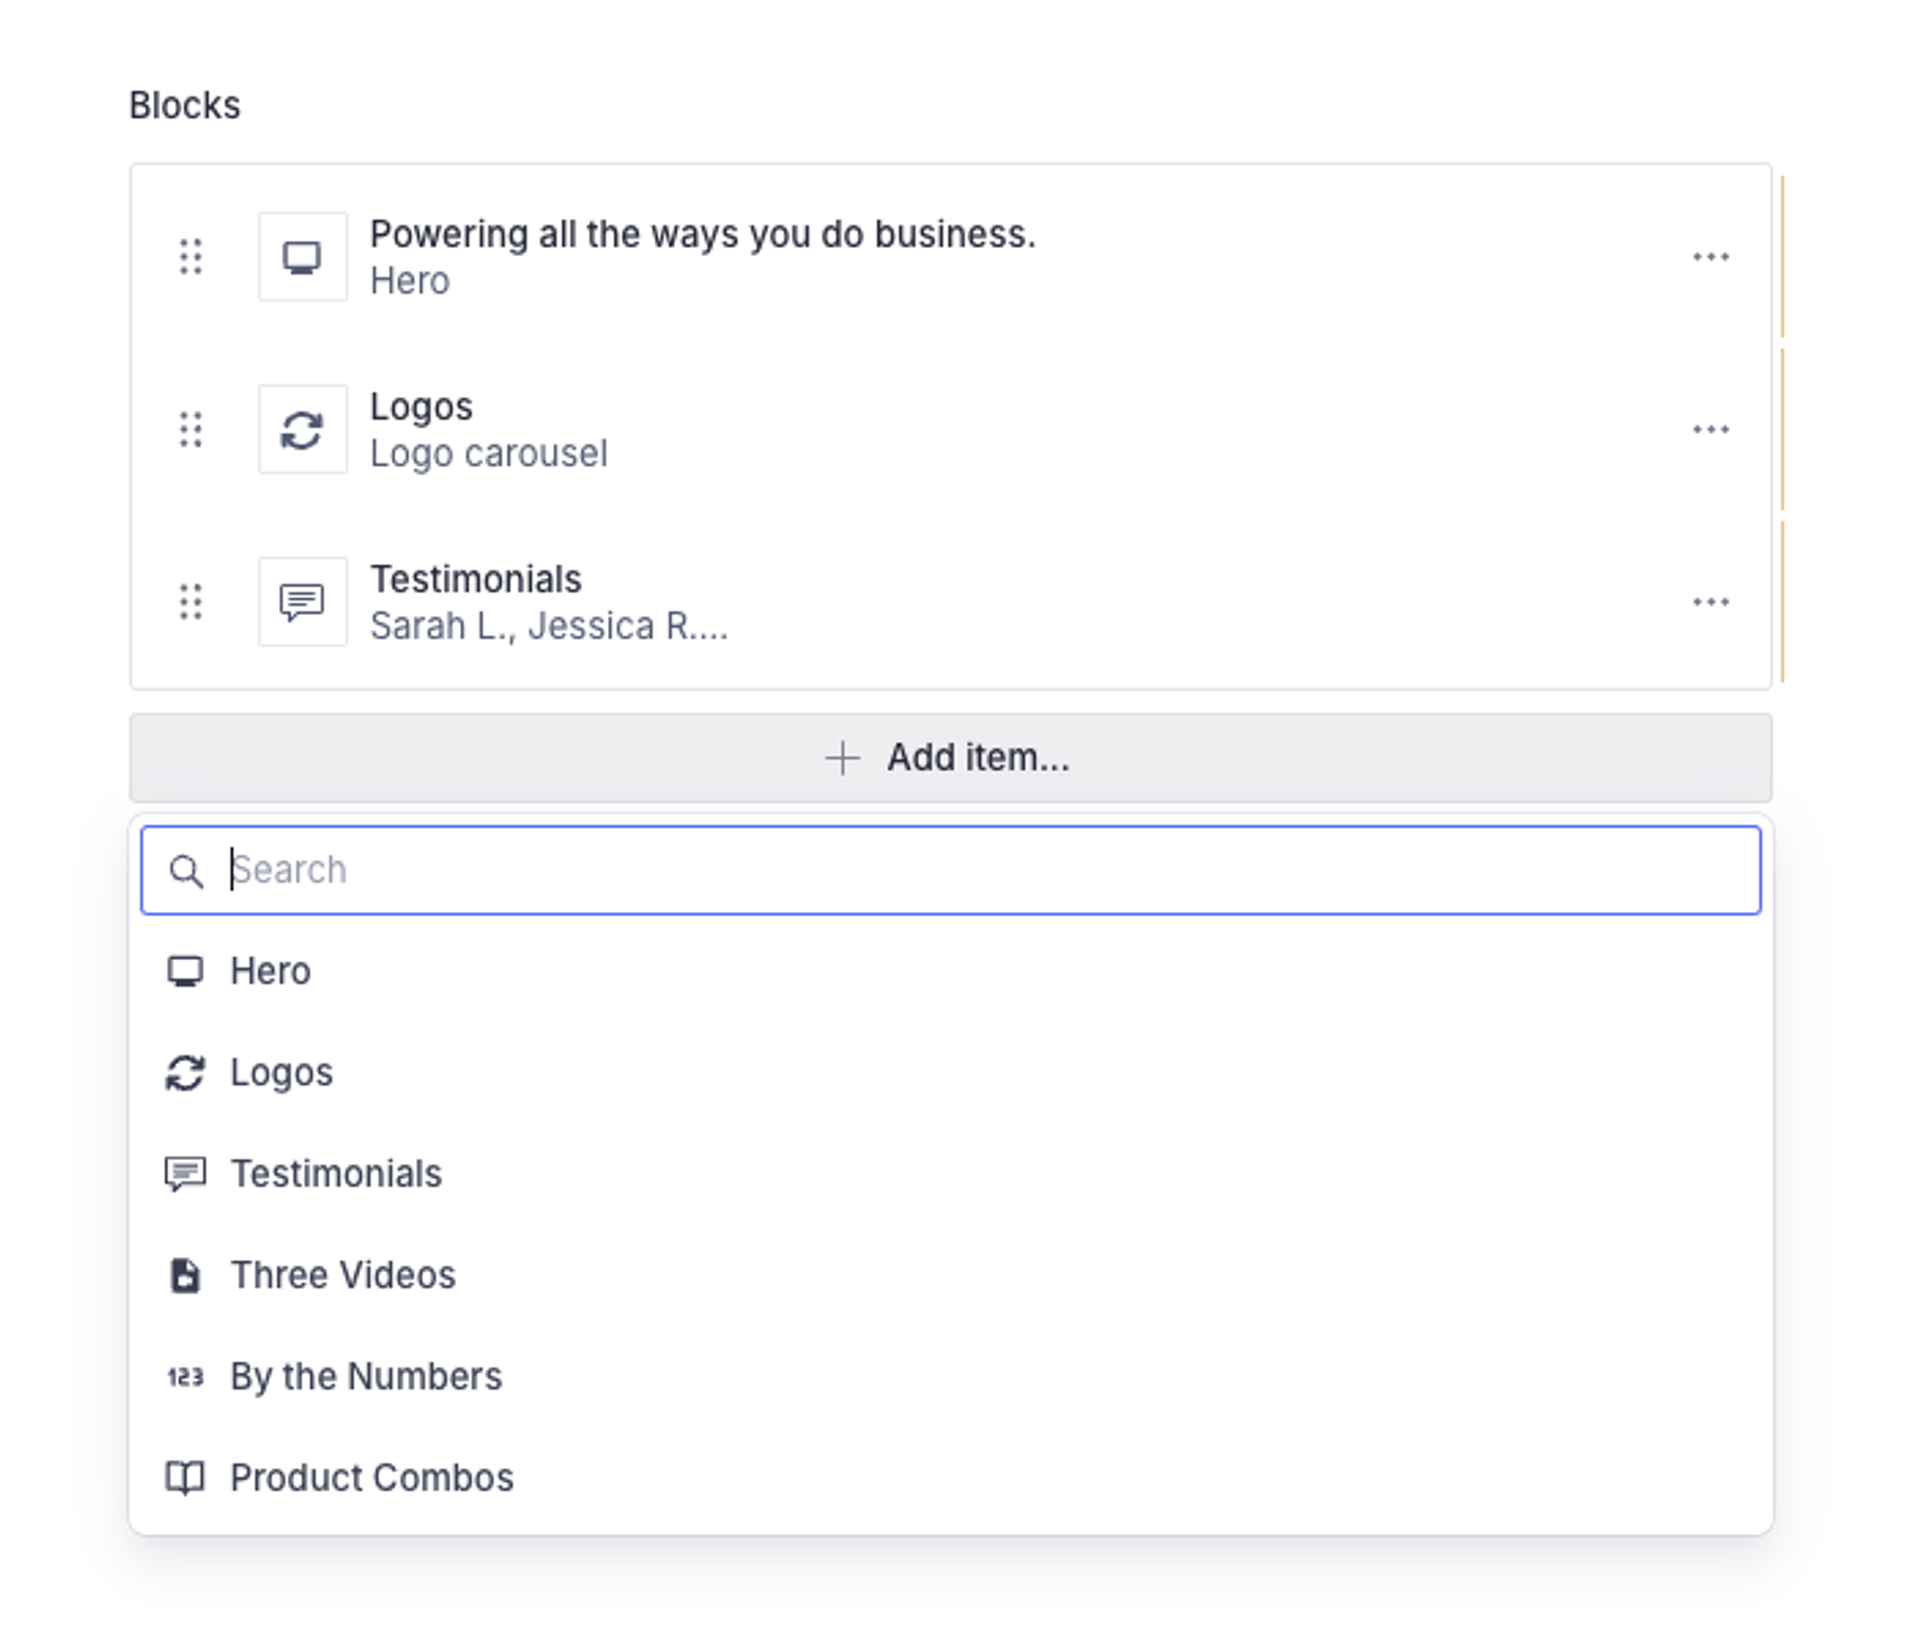Click the search magnifier icon
1920x1641 pixels.
click(186, 871)
